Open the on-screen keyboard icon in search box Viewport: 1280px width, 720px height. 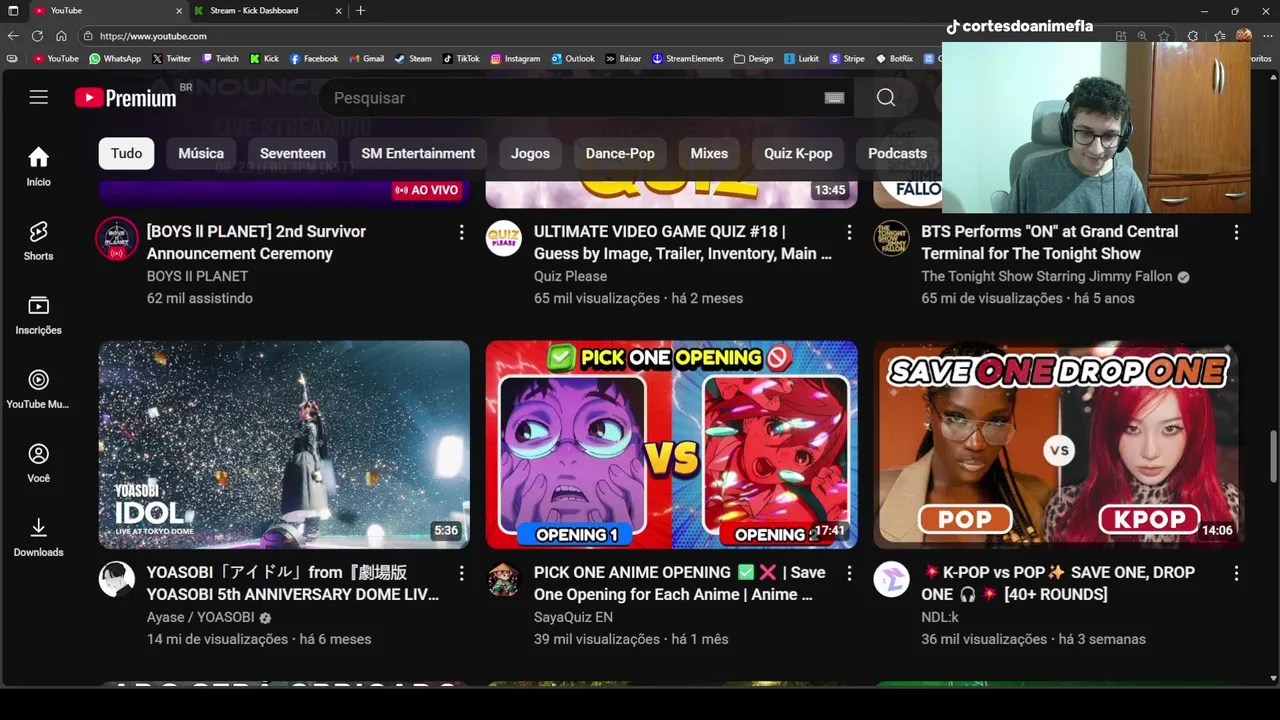(834, 98)
